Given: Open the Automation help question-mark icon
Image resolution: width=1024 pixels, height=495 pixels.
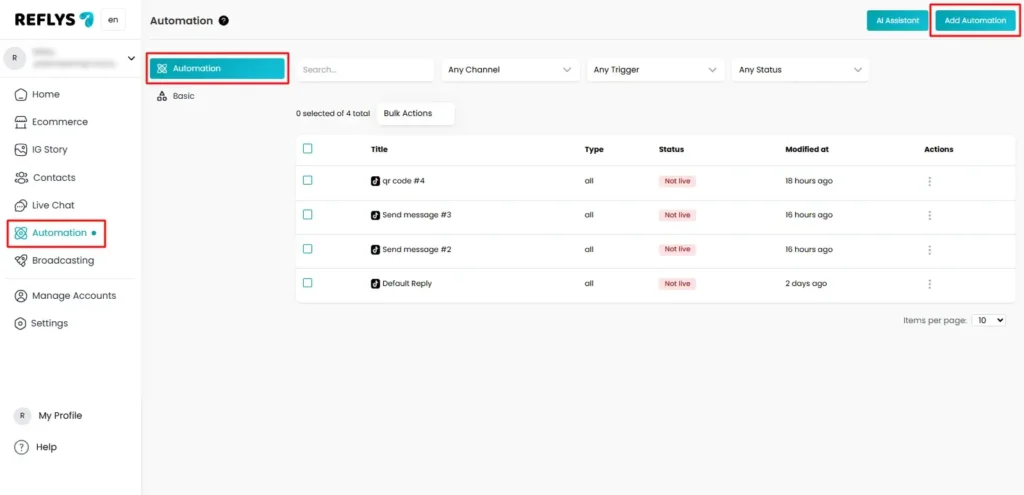Looking at the screenshot, I should point(224,21).
